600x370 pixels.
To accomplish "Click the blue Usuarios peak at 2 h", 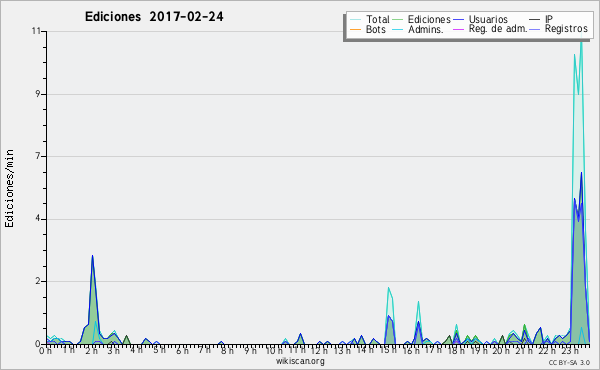I will pos(92,256).
